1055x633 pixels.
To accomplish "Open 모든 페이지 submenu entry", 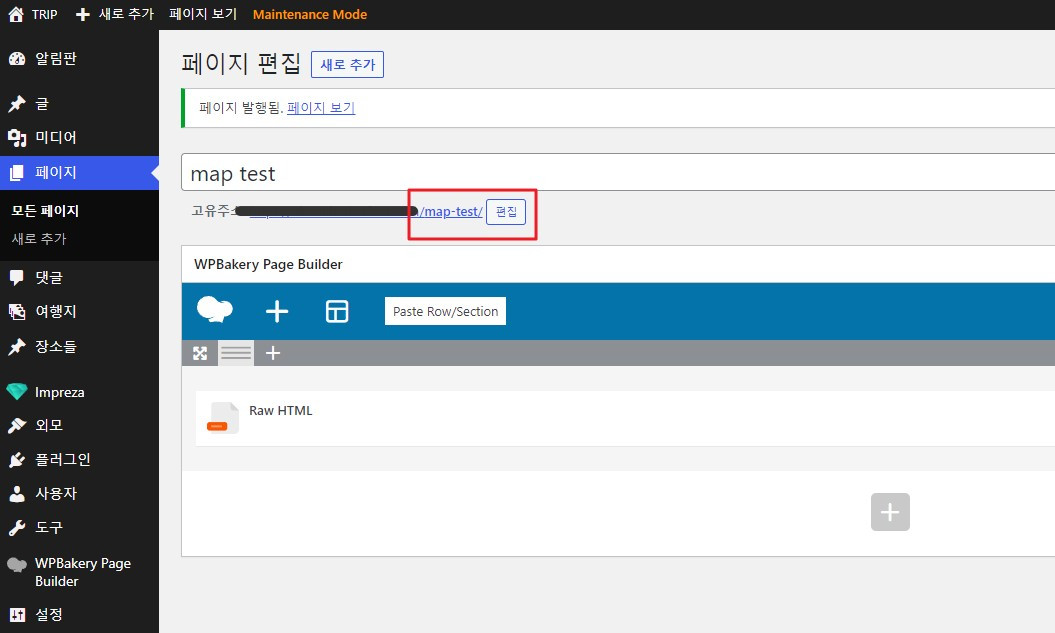I will click(45, 211).
